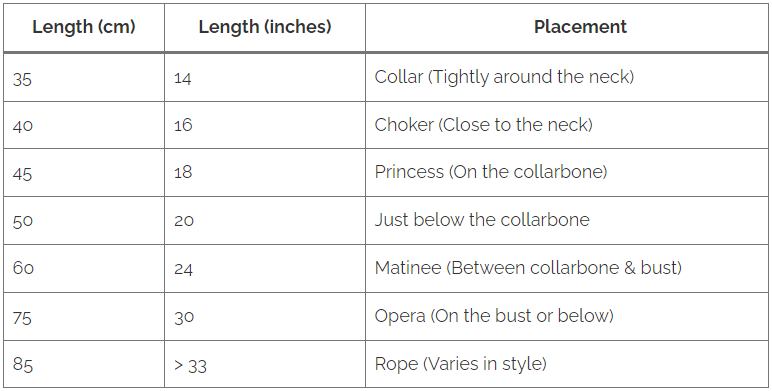Click the Placement column header
The width and height of the screenshot is (772, 391).
[567, 28]
